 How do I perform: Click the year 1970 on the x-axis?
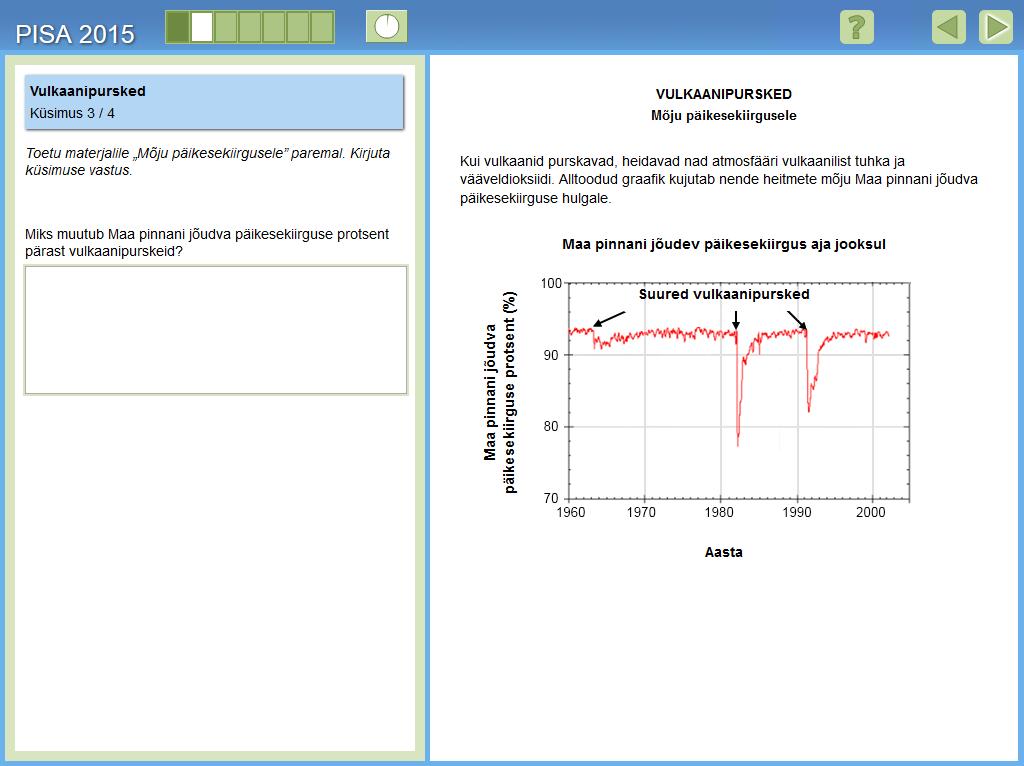point(641,512)
